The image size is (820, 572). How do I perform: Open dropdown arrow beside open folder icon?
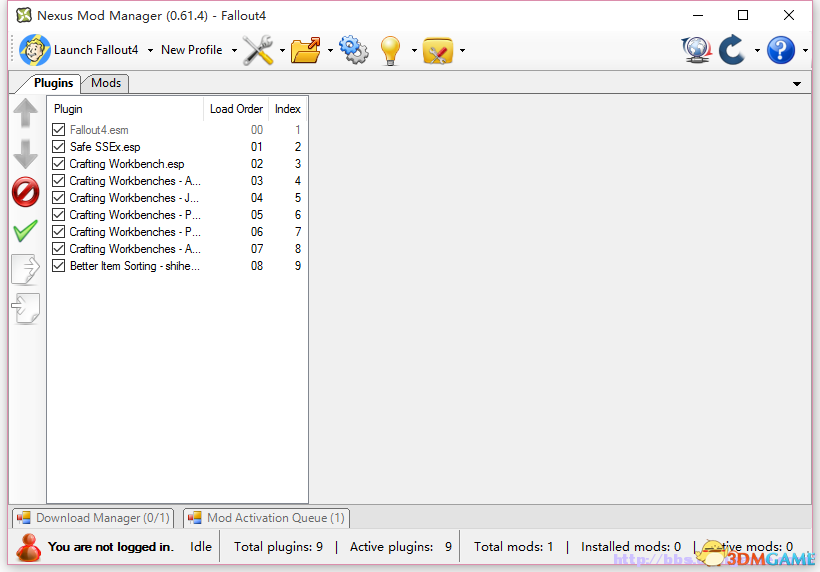coord(330,51)
